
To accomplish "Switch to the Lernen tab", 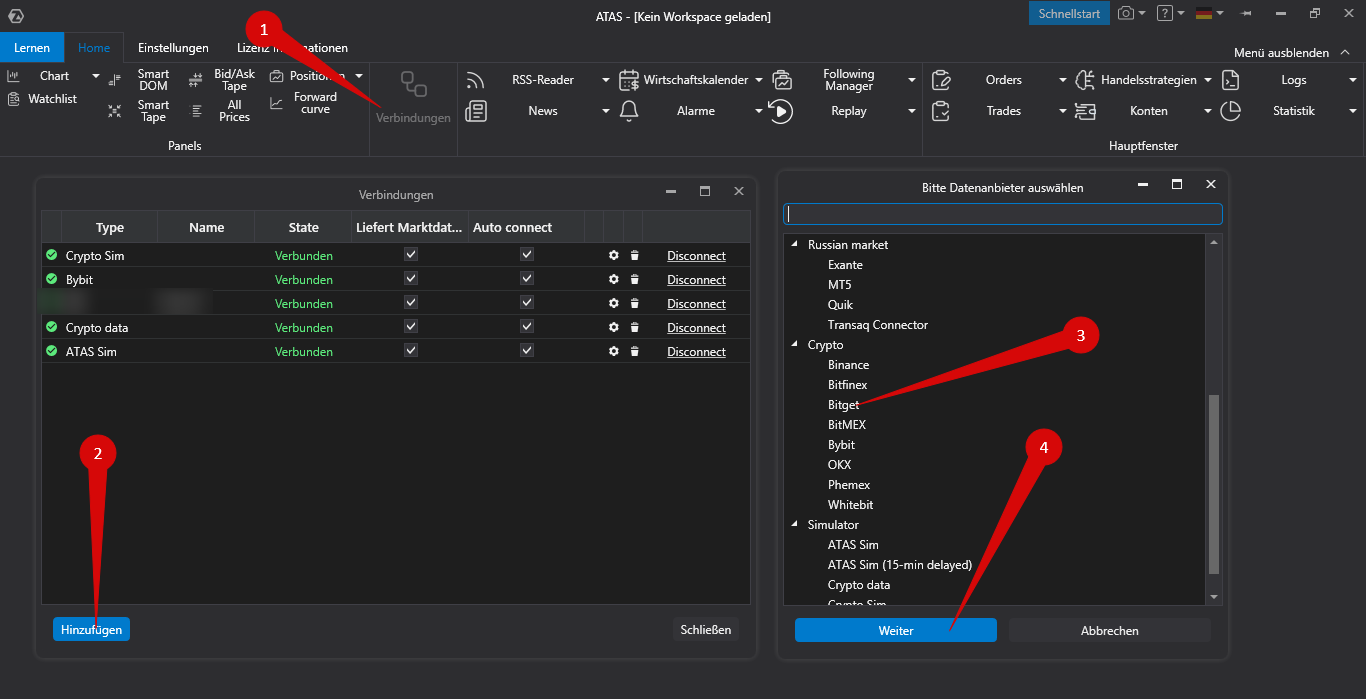I will (32, 48).
